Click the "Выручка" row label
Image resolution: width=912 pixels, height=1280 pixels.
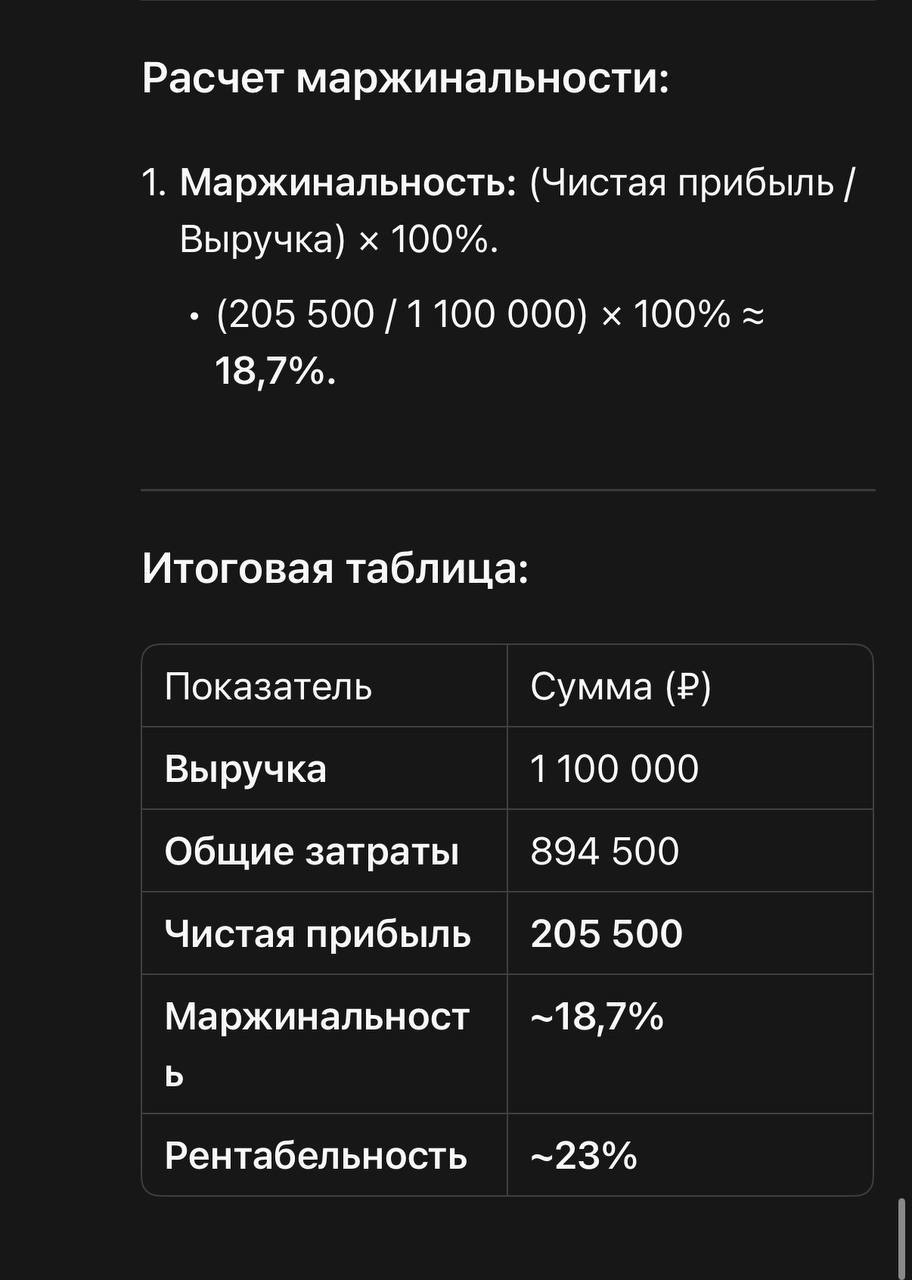pyautogui.click(x=245, y=769)
